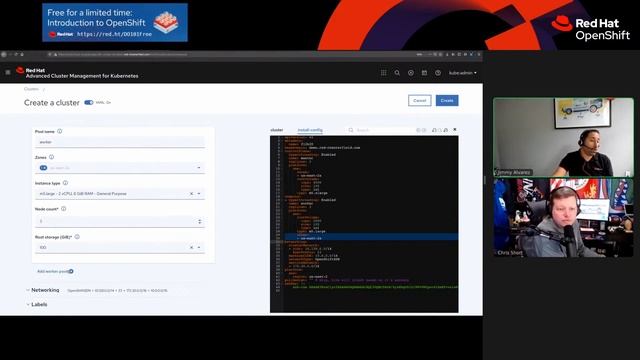The image size is (640, 360).
Task: Show info tooltip for Zones
Action: pos(51,157)
